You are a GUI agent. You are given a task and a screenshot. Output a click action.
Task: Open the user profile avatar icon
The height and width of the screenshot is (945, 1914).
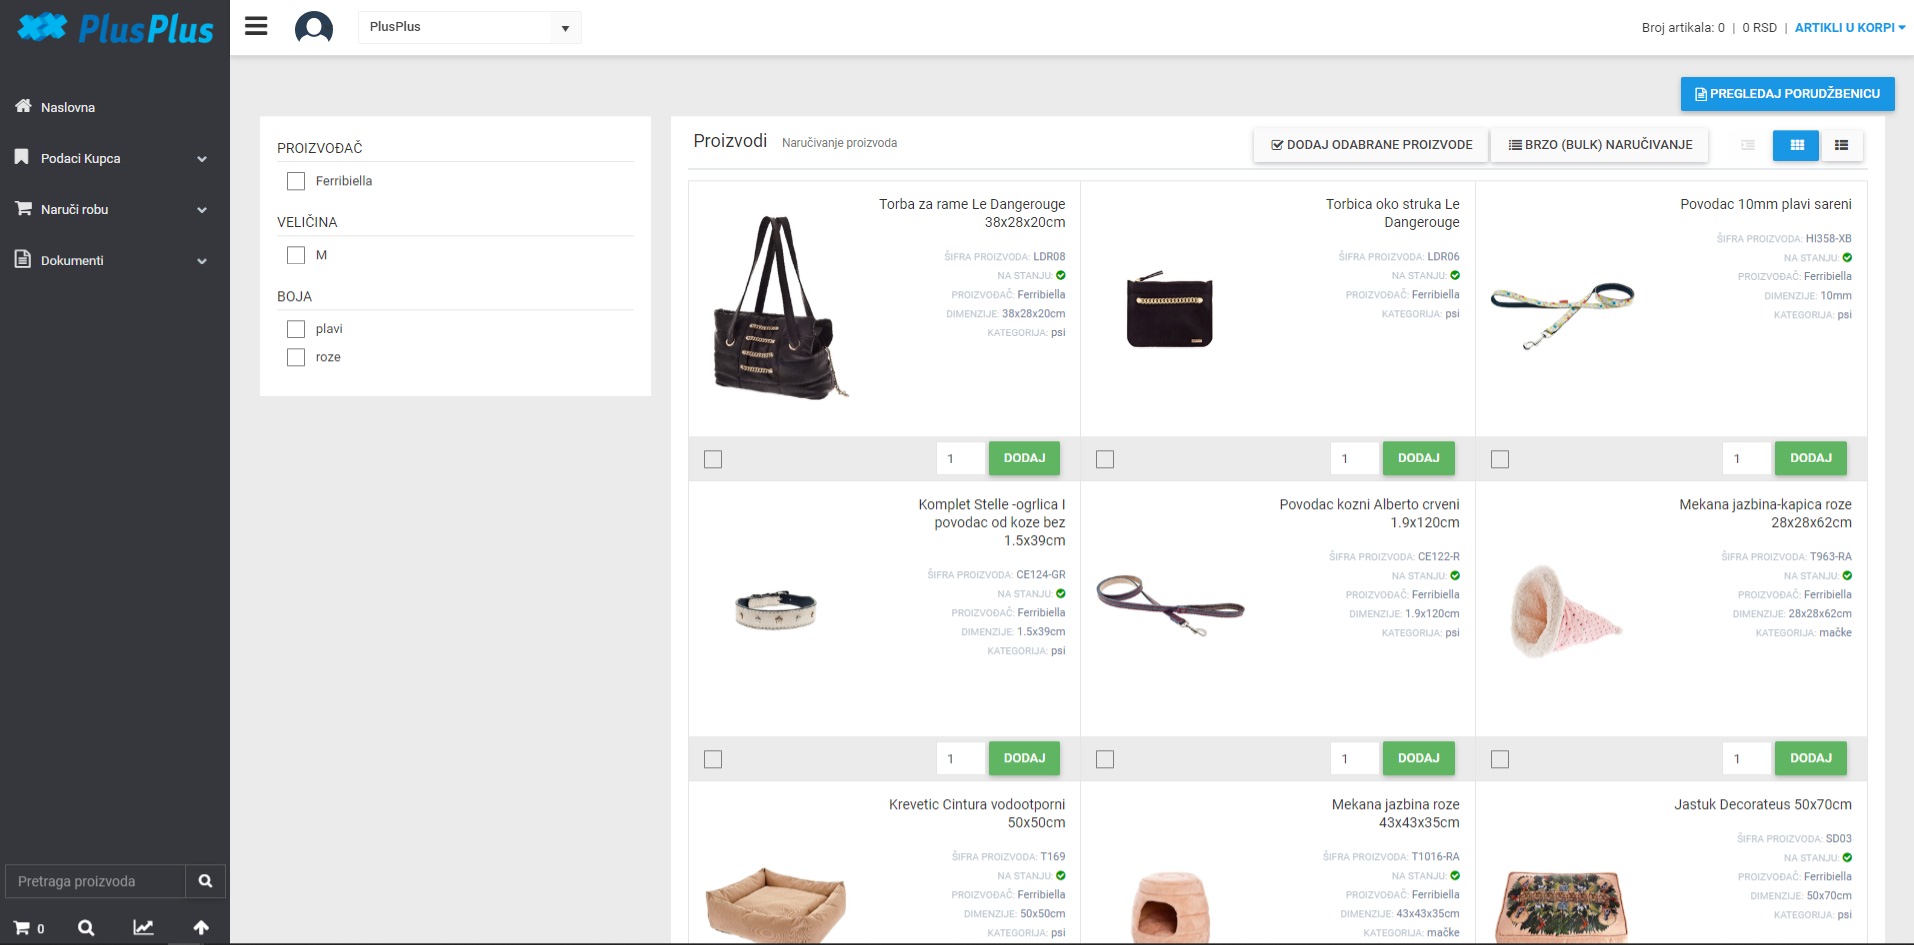point(313,27)
